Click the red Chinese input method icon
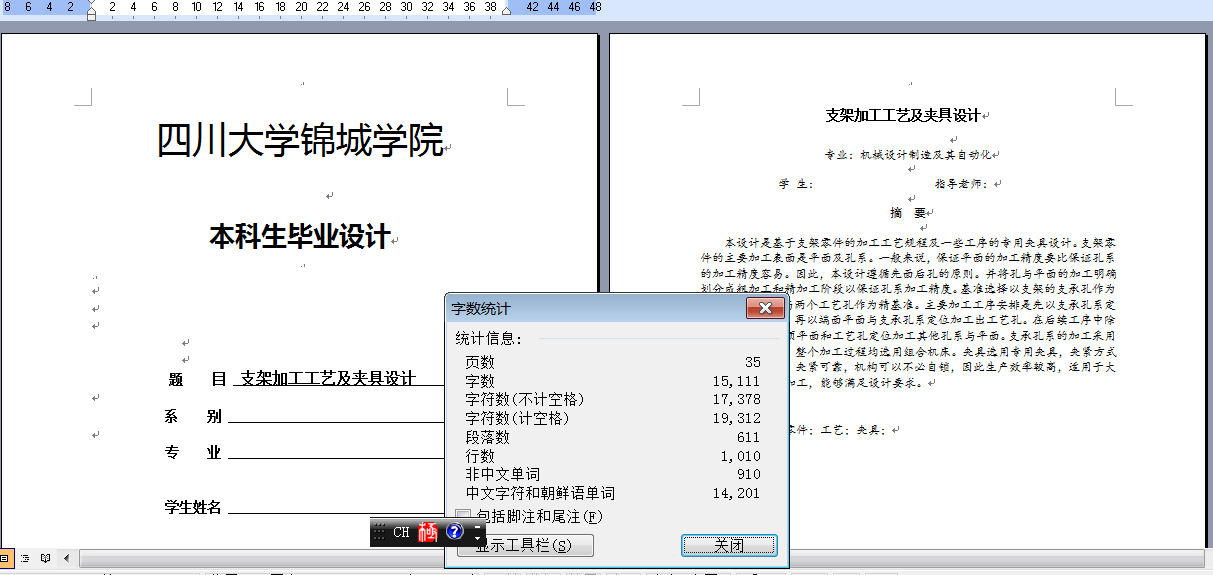1213x575 pixels. (x=429, y=532)
